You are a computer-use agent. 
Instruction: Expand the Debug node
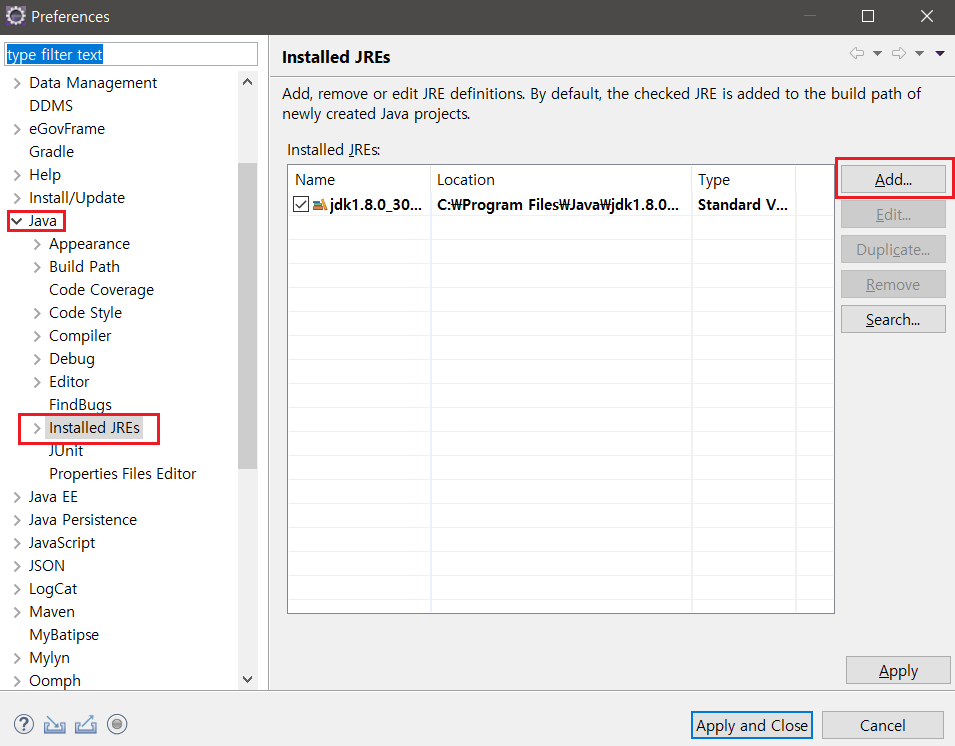point(37,359)
